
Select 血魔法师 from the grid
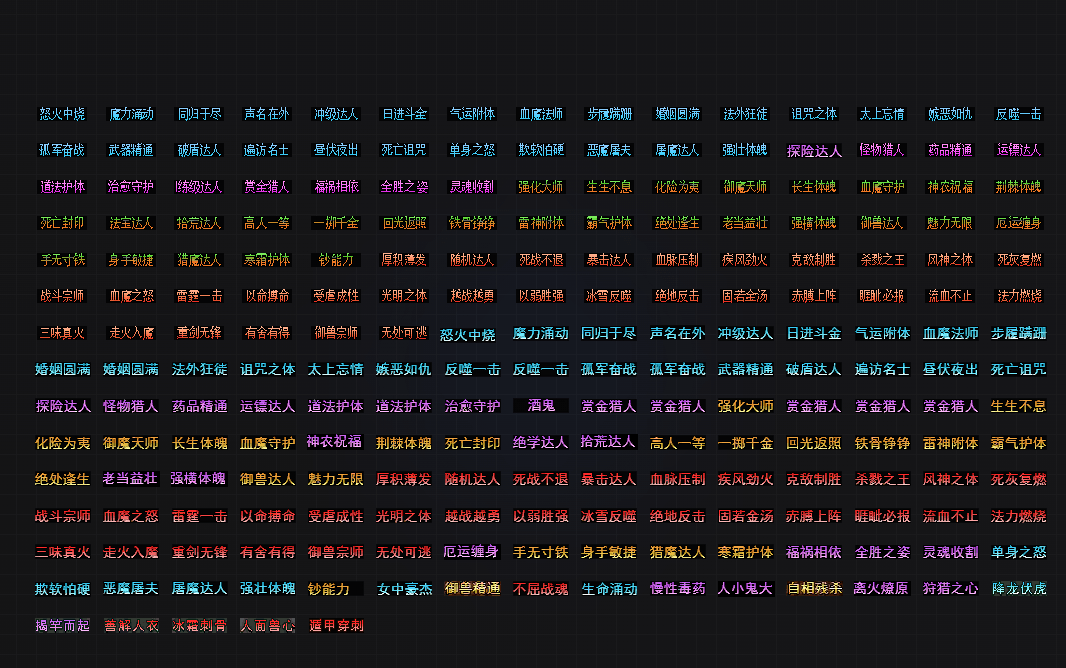[x=540, y=114]
